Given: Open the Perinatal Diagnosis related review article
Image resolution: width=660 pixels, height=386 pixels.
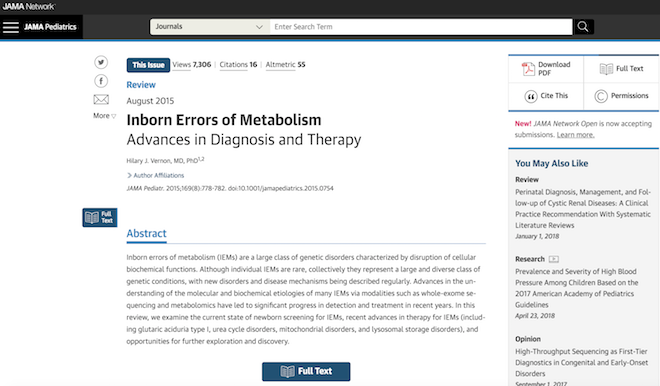Looking at the screenshot, I should [x=583, y=208].
